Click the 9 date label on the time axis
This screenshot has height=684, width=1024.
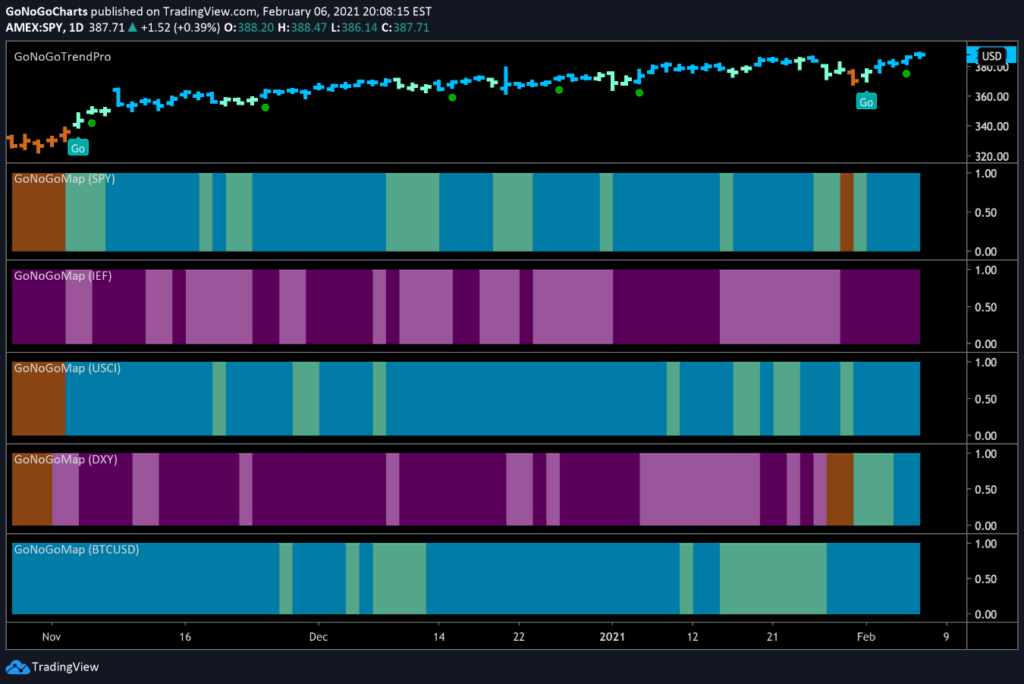coord(946,637)
